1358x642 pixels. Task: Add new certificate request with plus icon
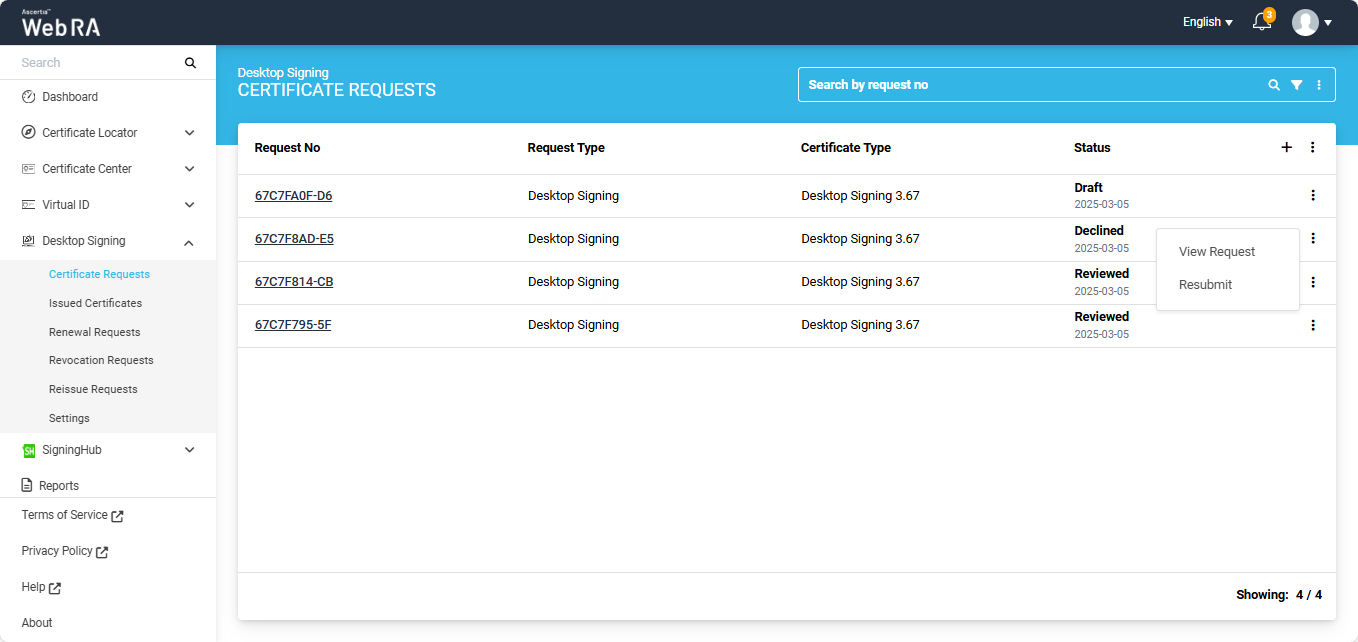pos(1287,147)
